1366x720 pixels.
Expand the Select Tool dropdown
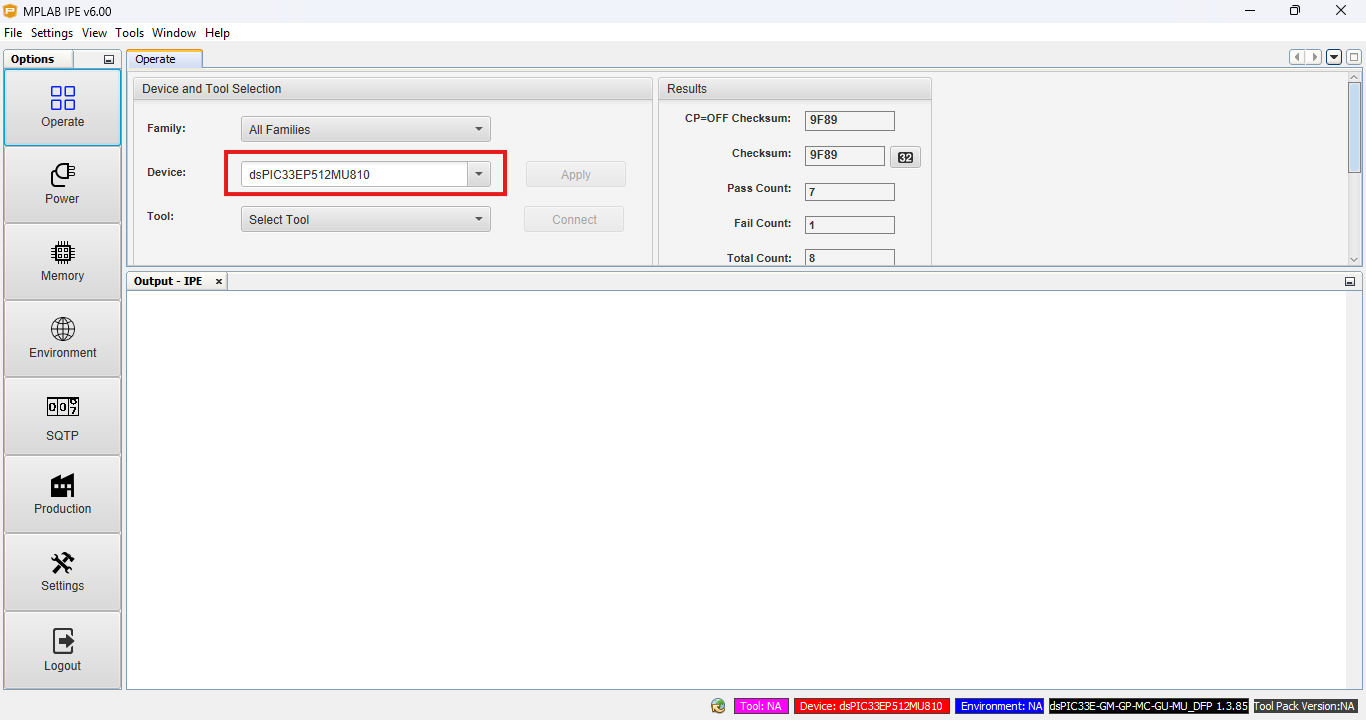coord(366,219)
